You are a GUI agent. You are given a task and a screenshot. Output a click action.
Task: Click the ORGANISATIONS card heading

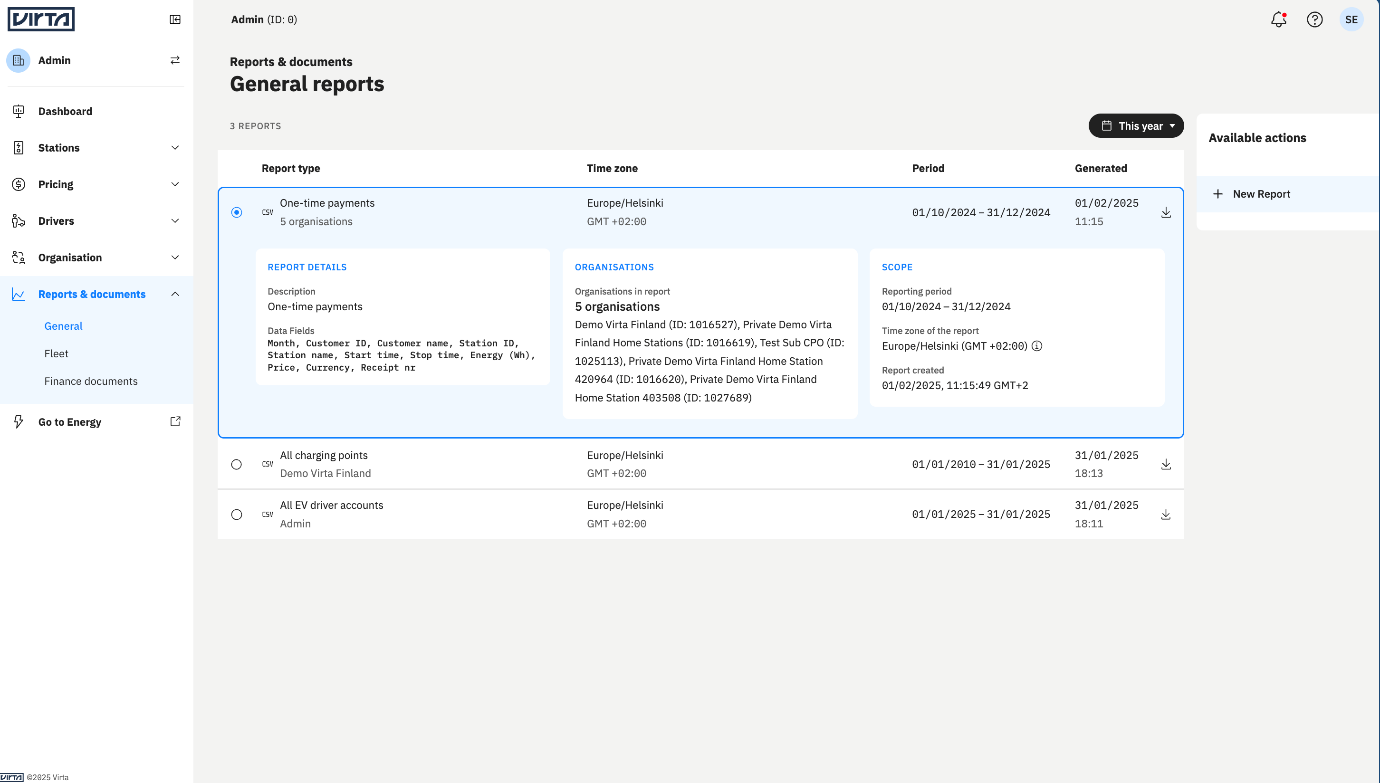[614, 267]
